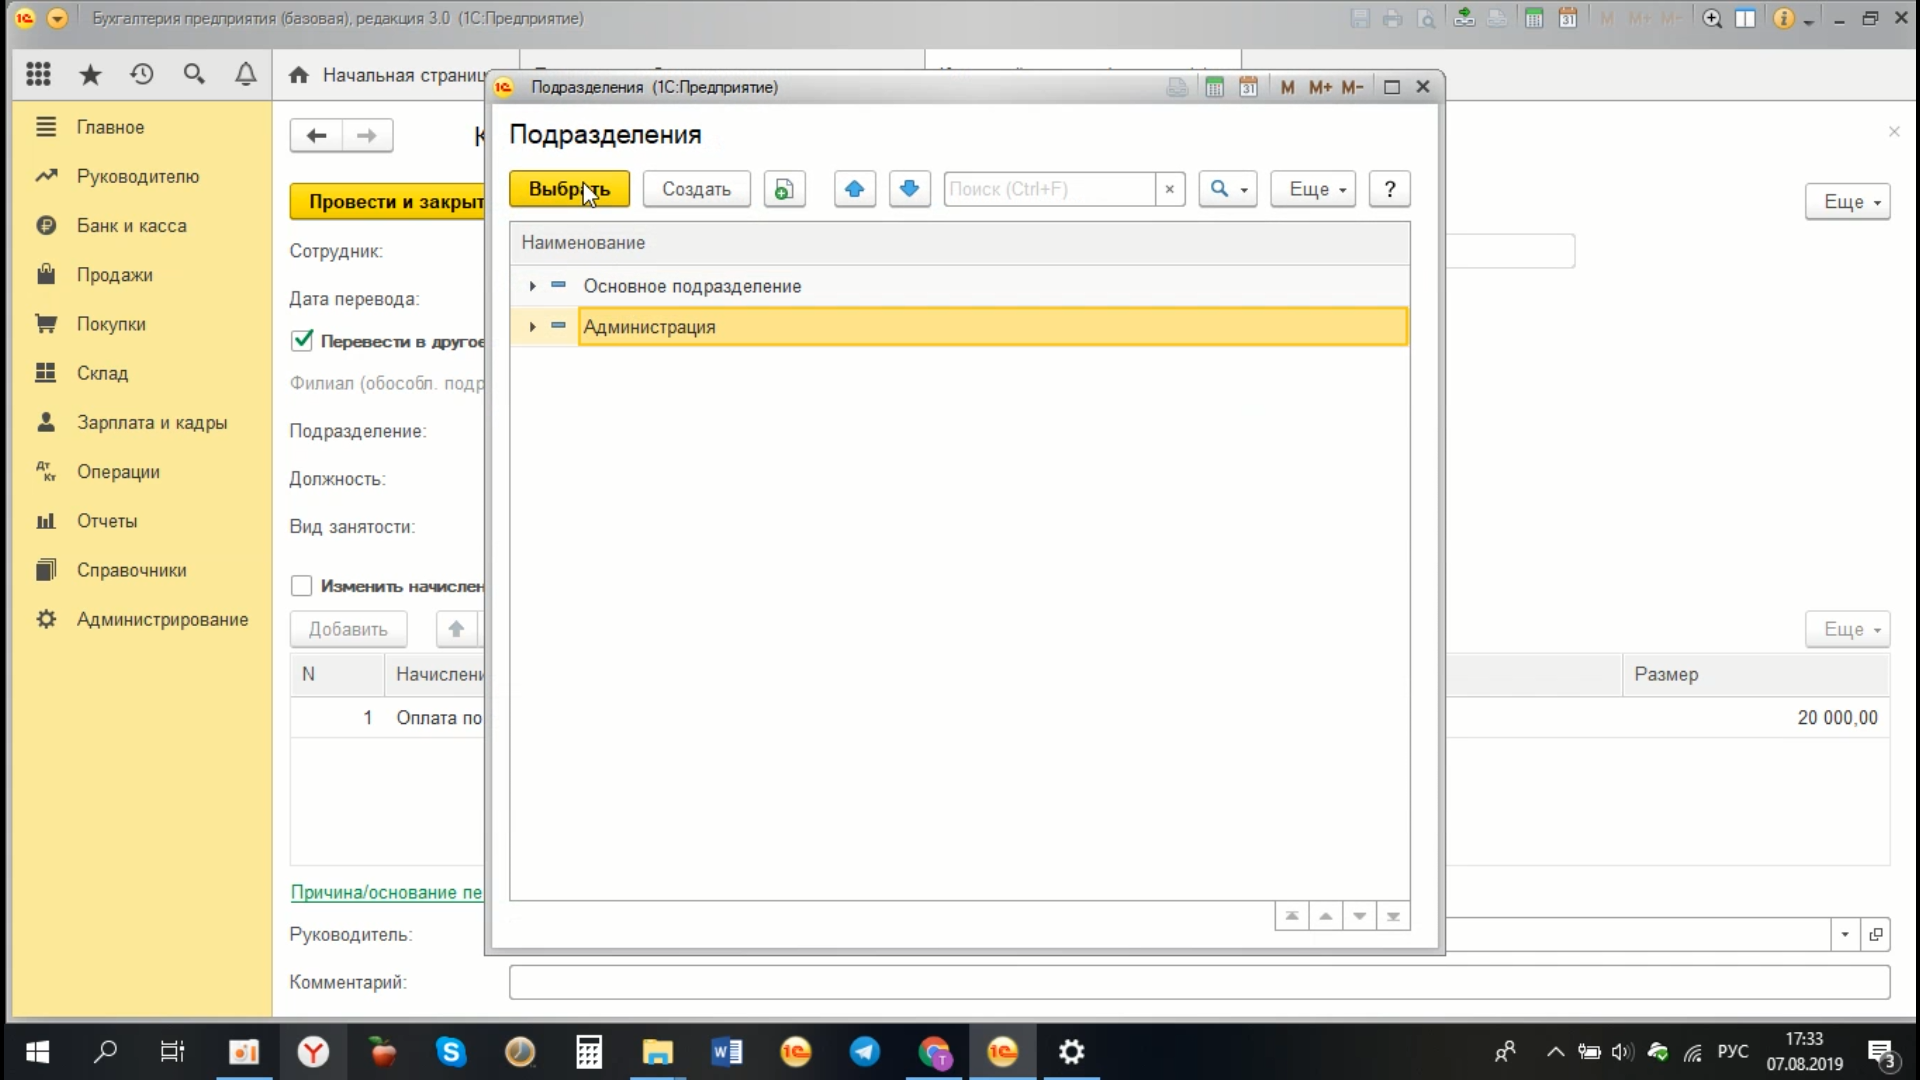Image resolution: width=1920 pixels, height=1080 pixels.
Task: Click into the Поиск search field
Action: coord(1048,189)
